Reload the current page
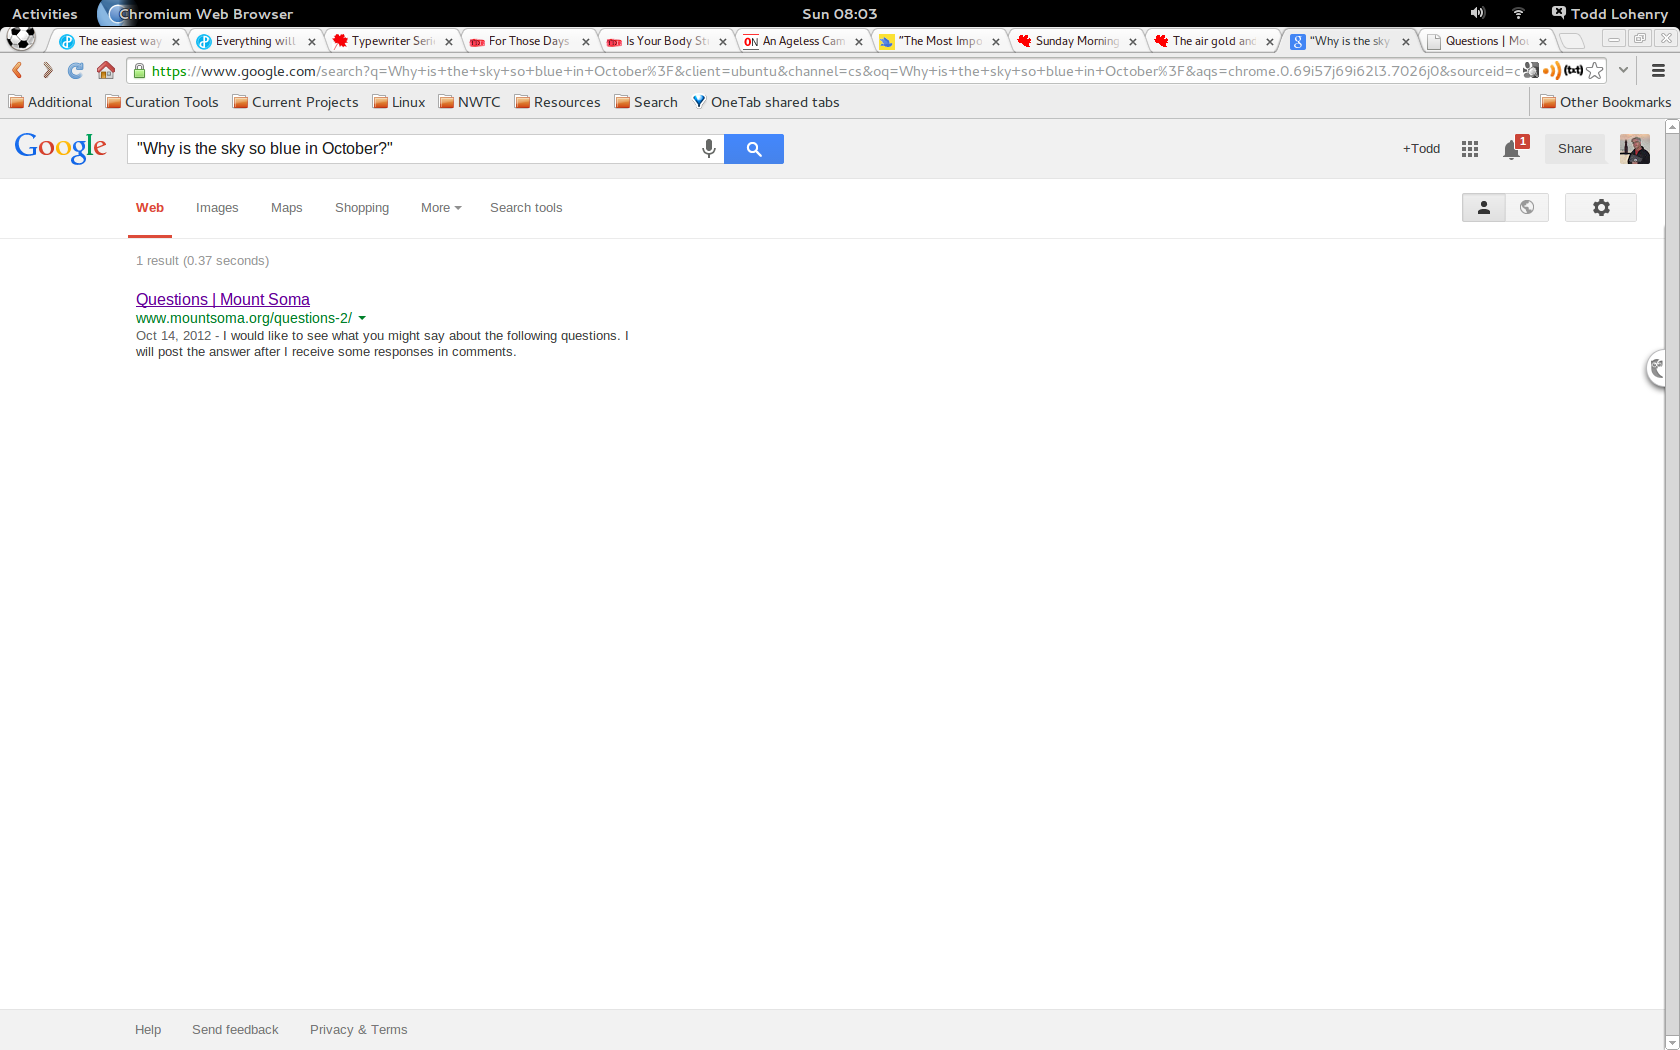Viewport: 1680px width, 1050px height. pyautogui.click(x=75, y=71)
